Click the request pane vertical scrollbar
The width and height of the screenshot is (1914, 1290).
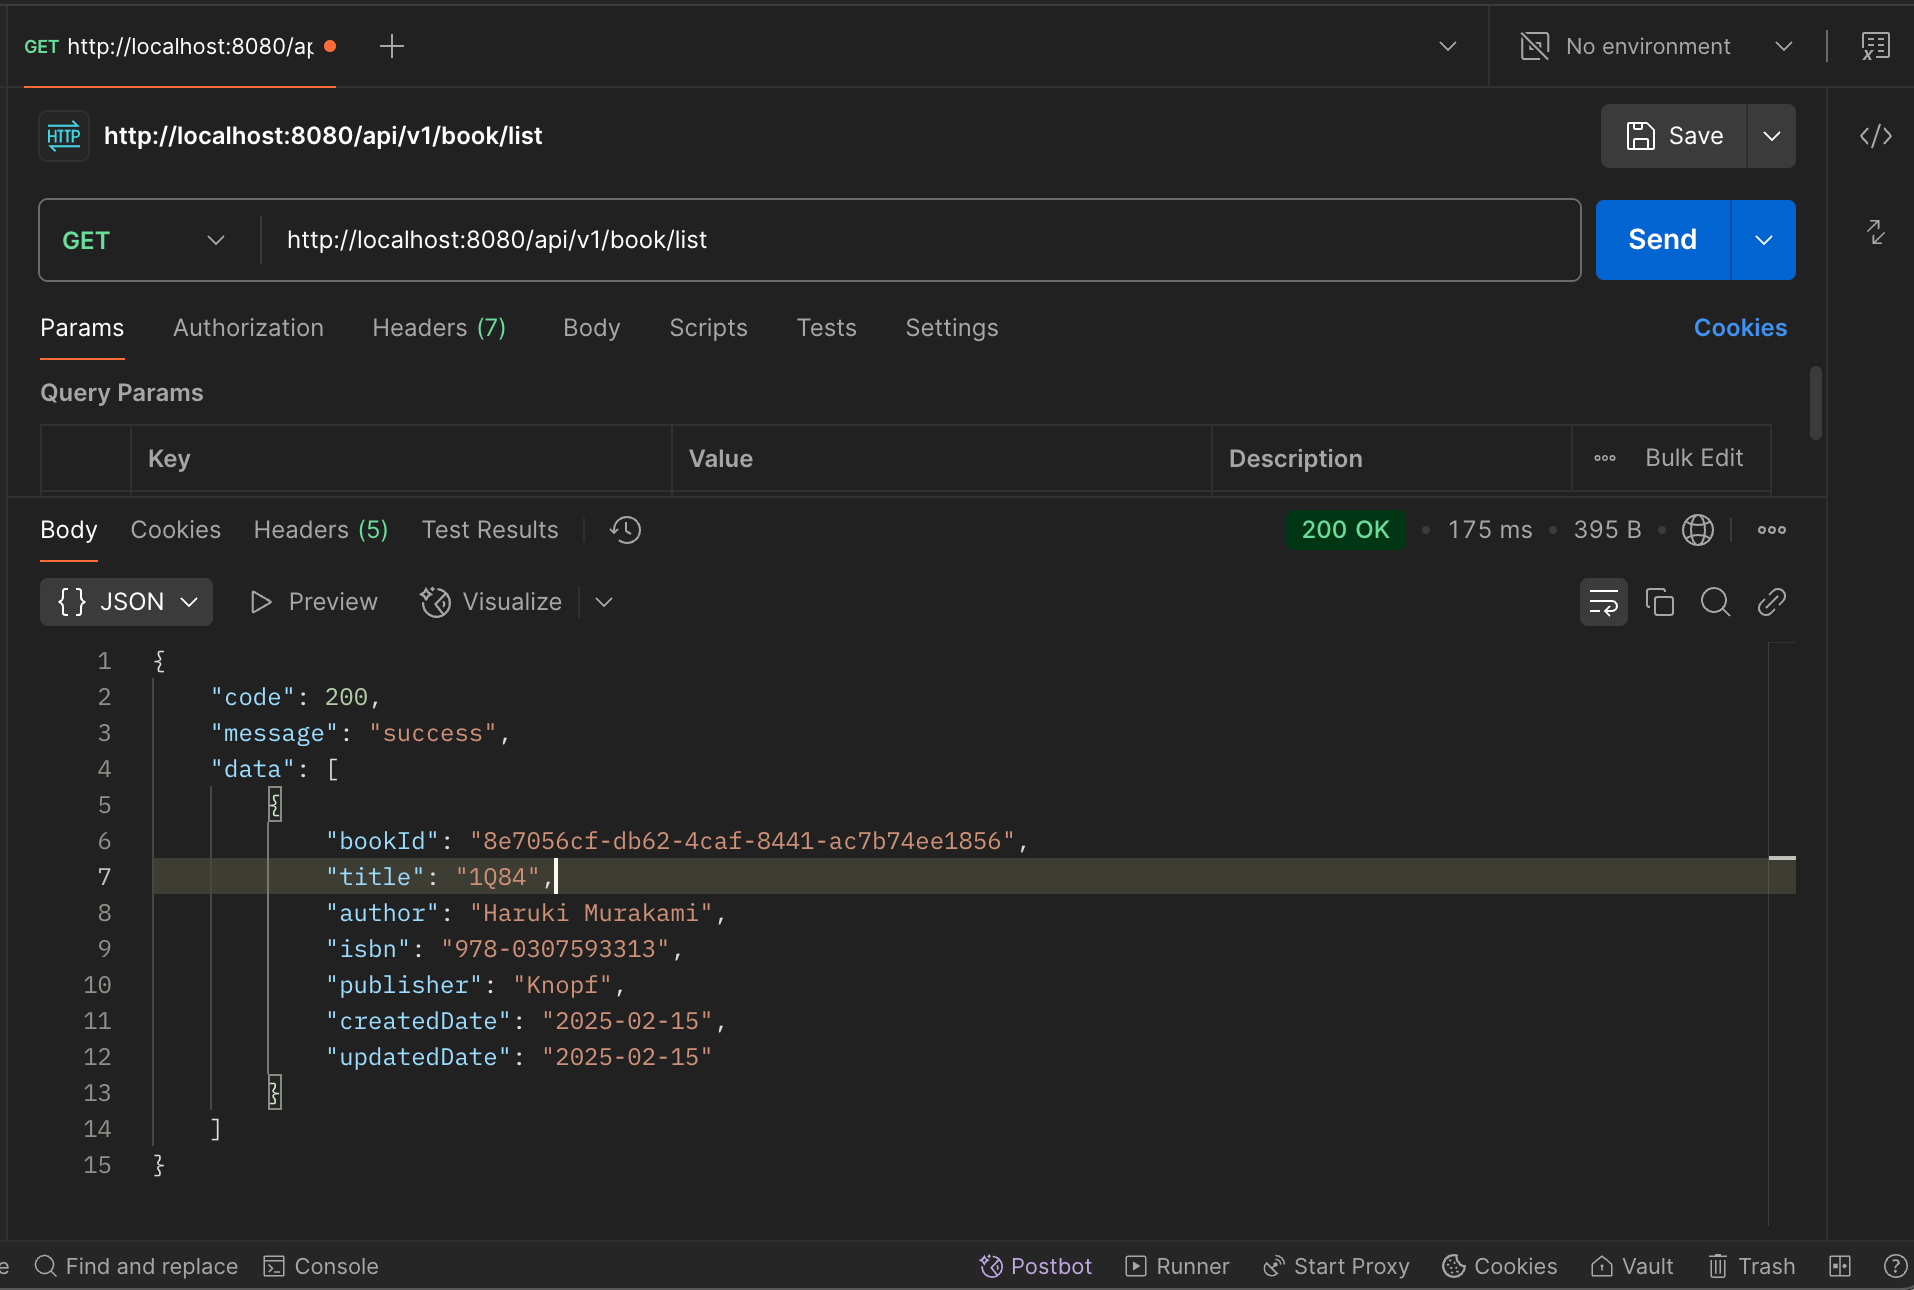click(1815, 403)
